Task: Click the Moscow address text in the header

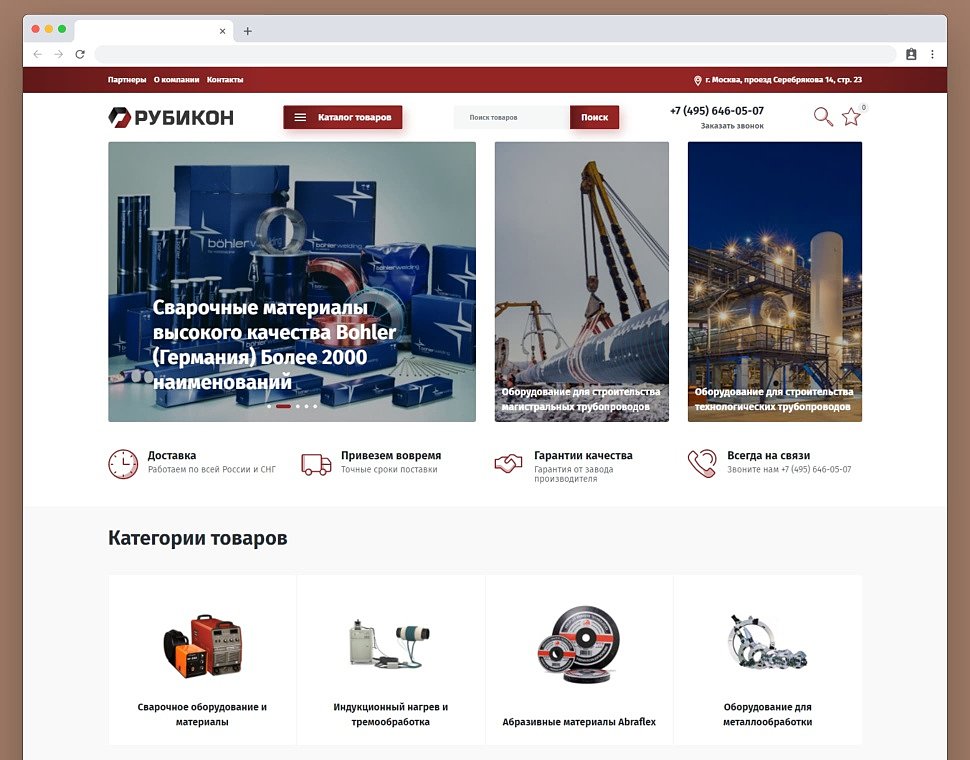Action: pos(783,80)
